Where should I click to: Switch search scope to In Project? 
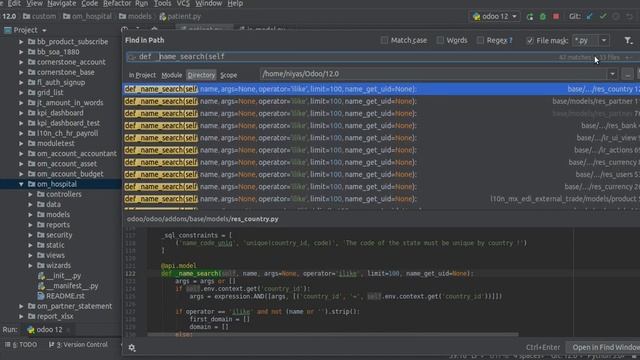[142, 75]
